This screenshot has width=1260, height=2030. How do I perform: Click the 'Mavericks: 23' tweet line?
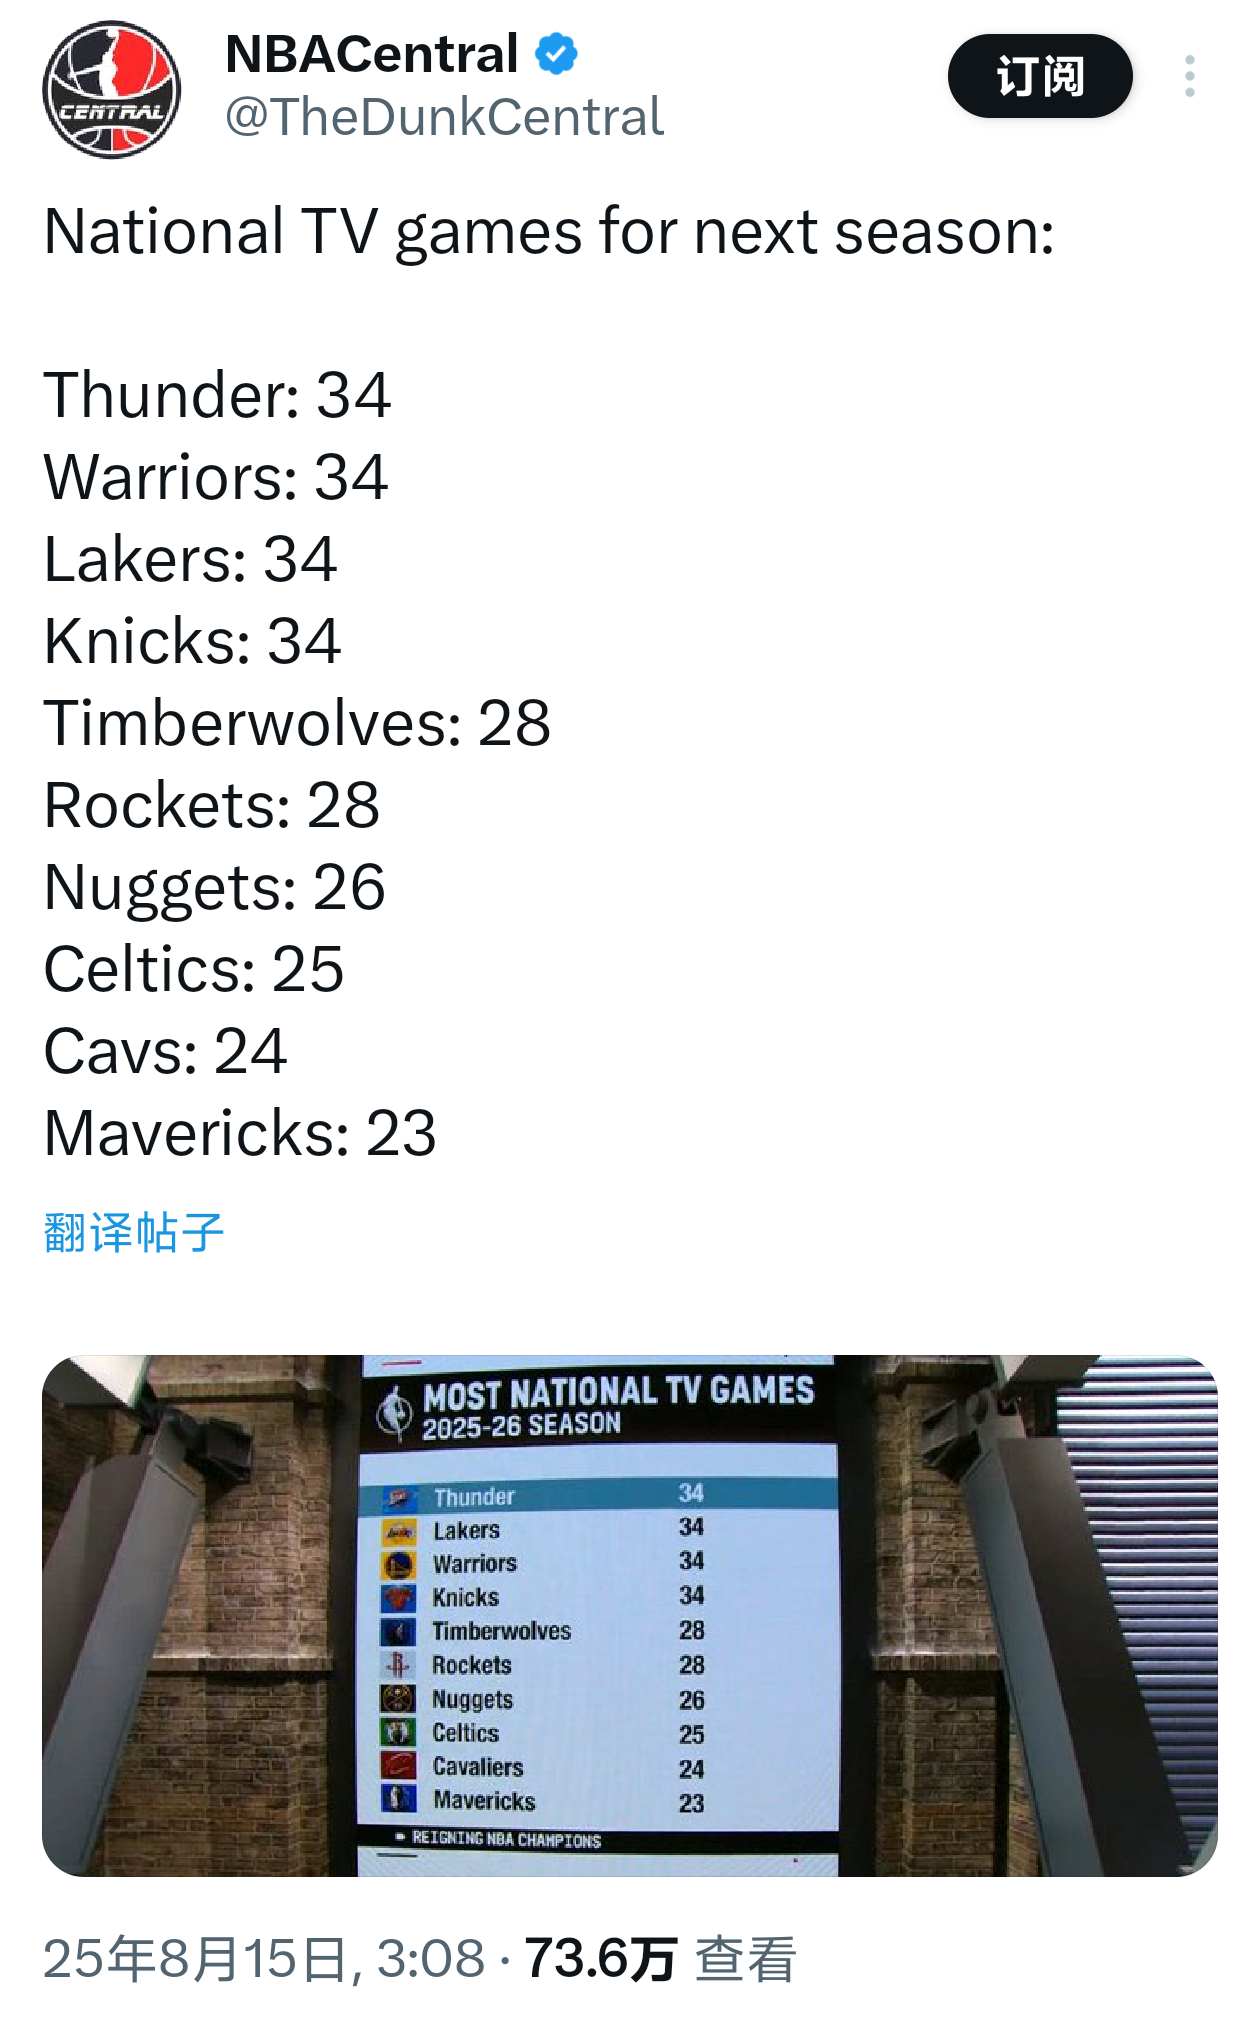point(240,1134)
